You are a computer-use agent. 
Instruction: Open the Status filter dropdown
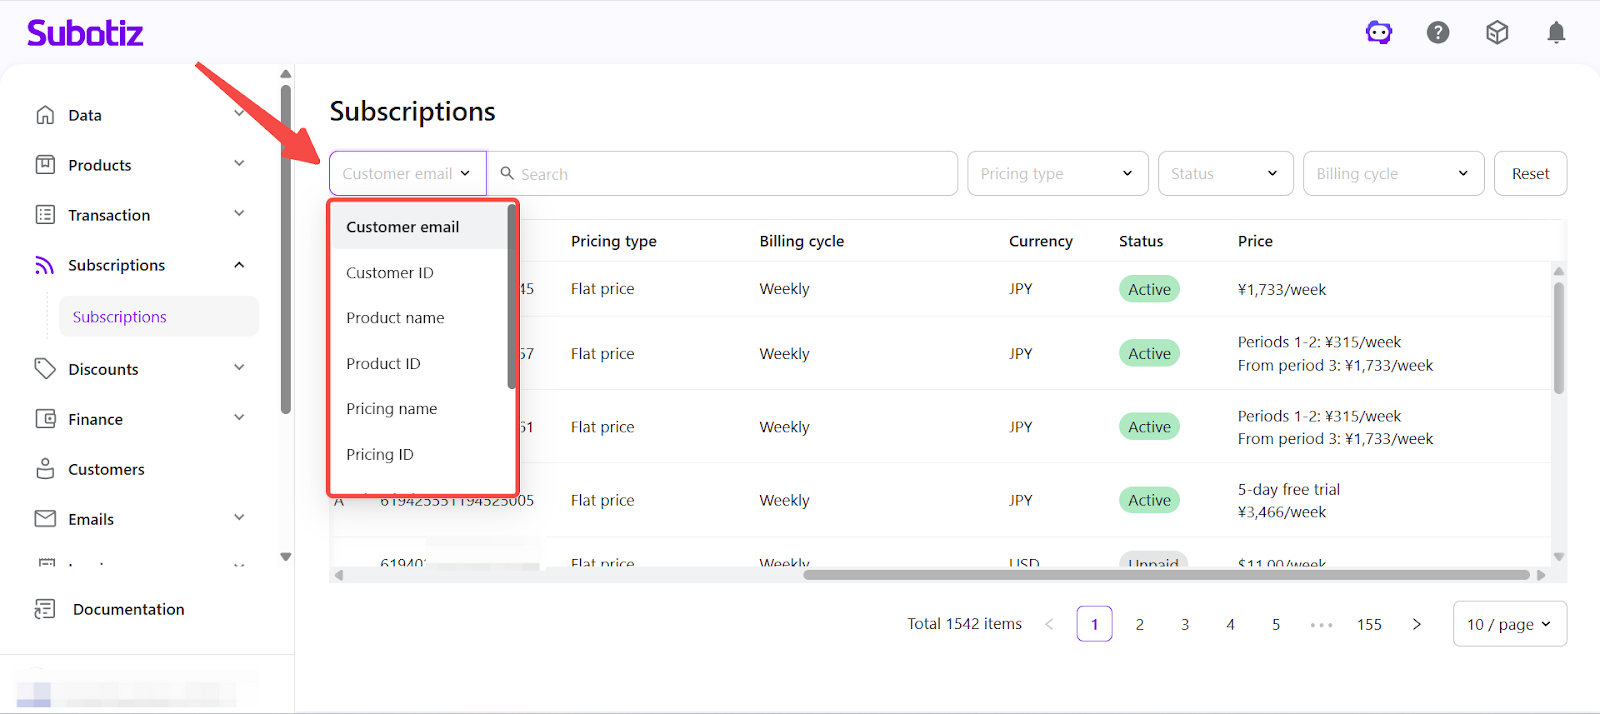click(1225, 174)
